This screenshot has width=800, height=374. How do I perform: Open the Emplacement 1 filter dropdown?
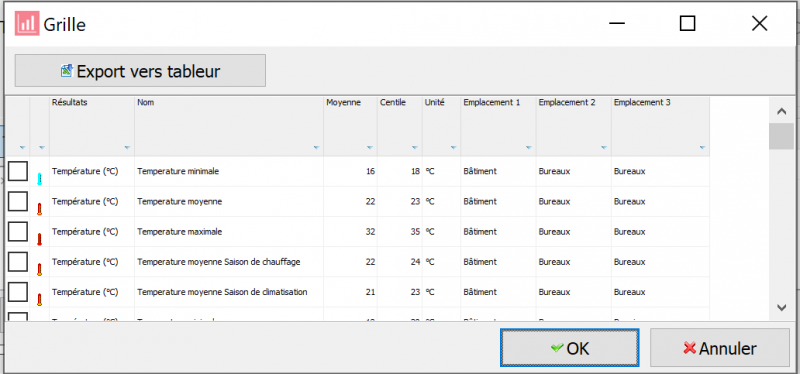click(x=529, y=148)
